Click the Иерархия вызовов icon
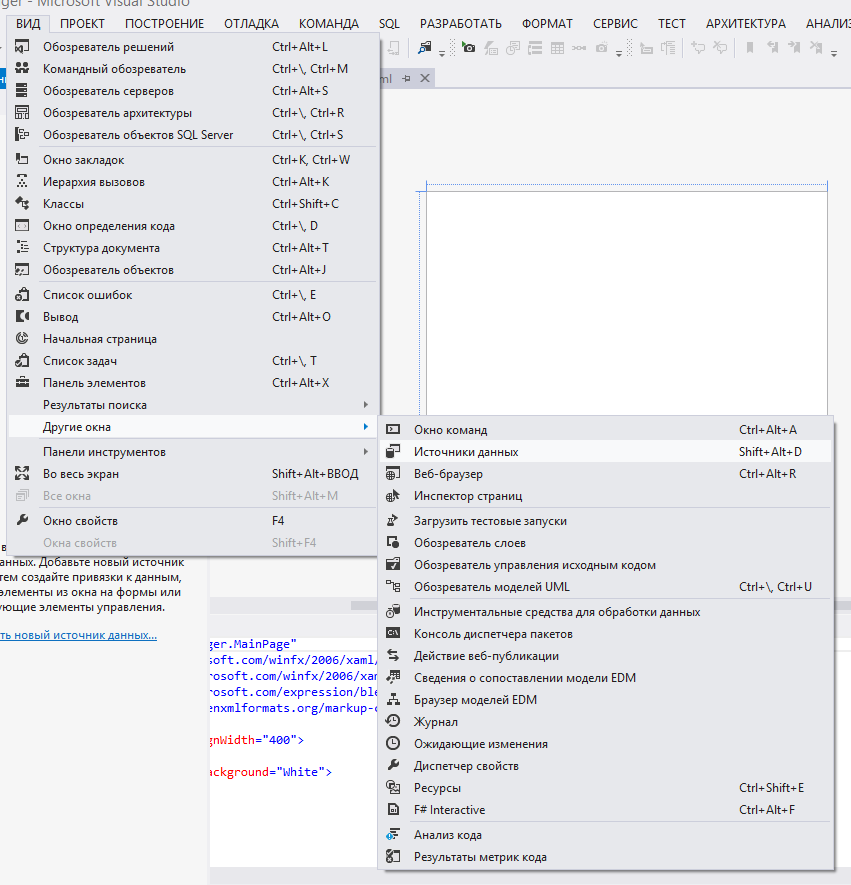 [22, 182]
